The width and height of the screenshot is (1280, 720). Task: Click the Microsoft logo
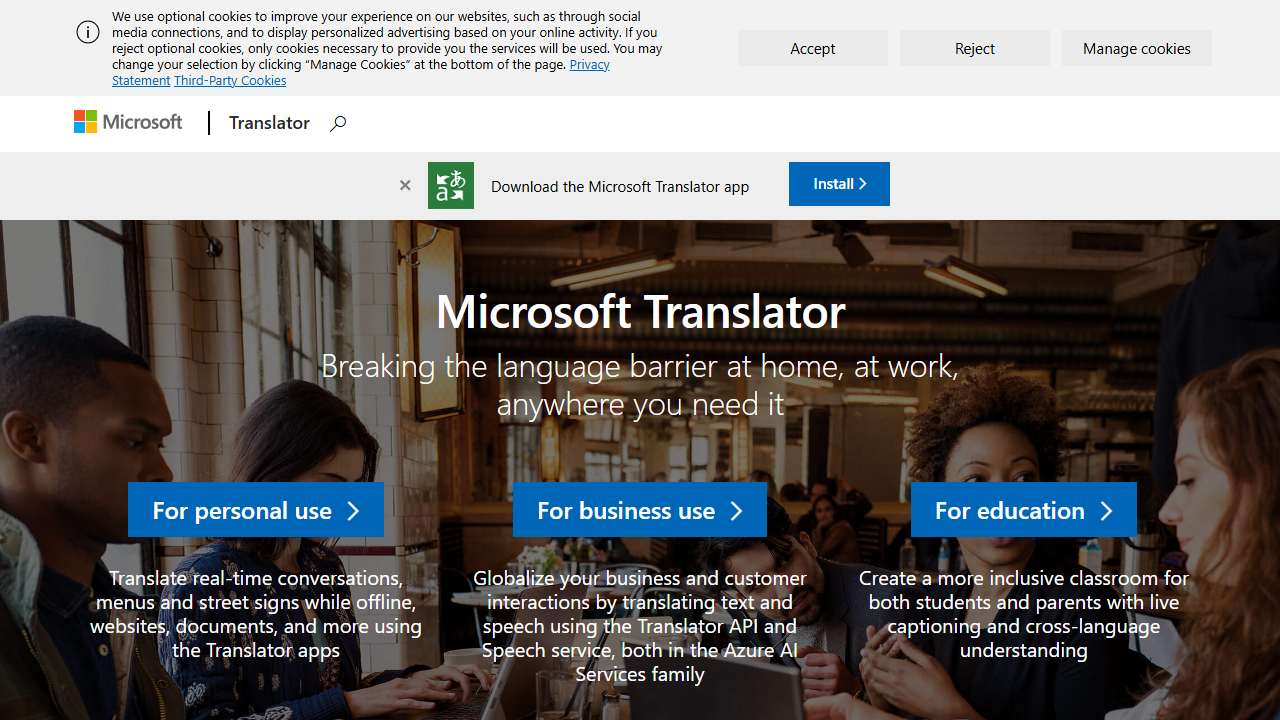pyautogui.click(x=128, y=122)
